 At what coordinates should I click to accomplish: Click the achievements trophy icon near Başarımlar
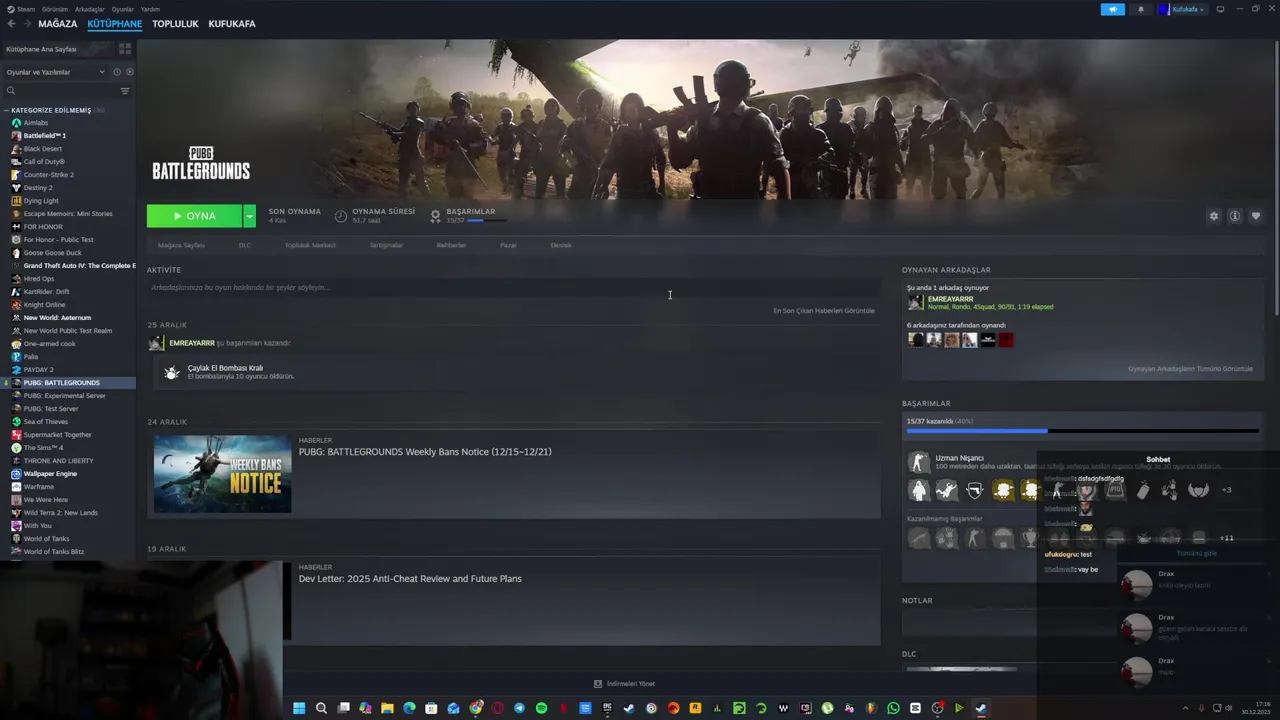(x=435, y=216)
